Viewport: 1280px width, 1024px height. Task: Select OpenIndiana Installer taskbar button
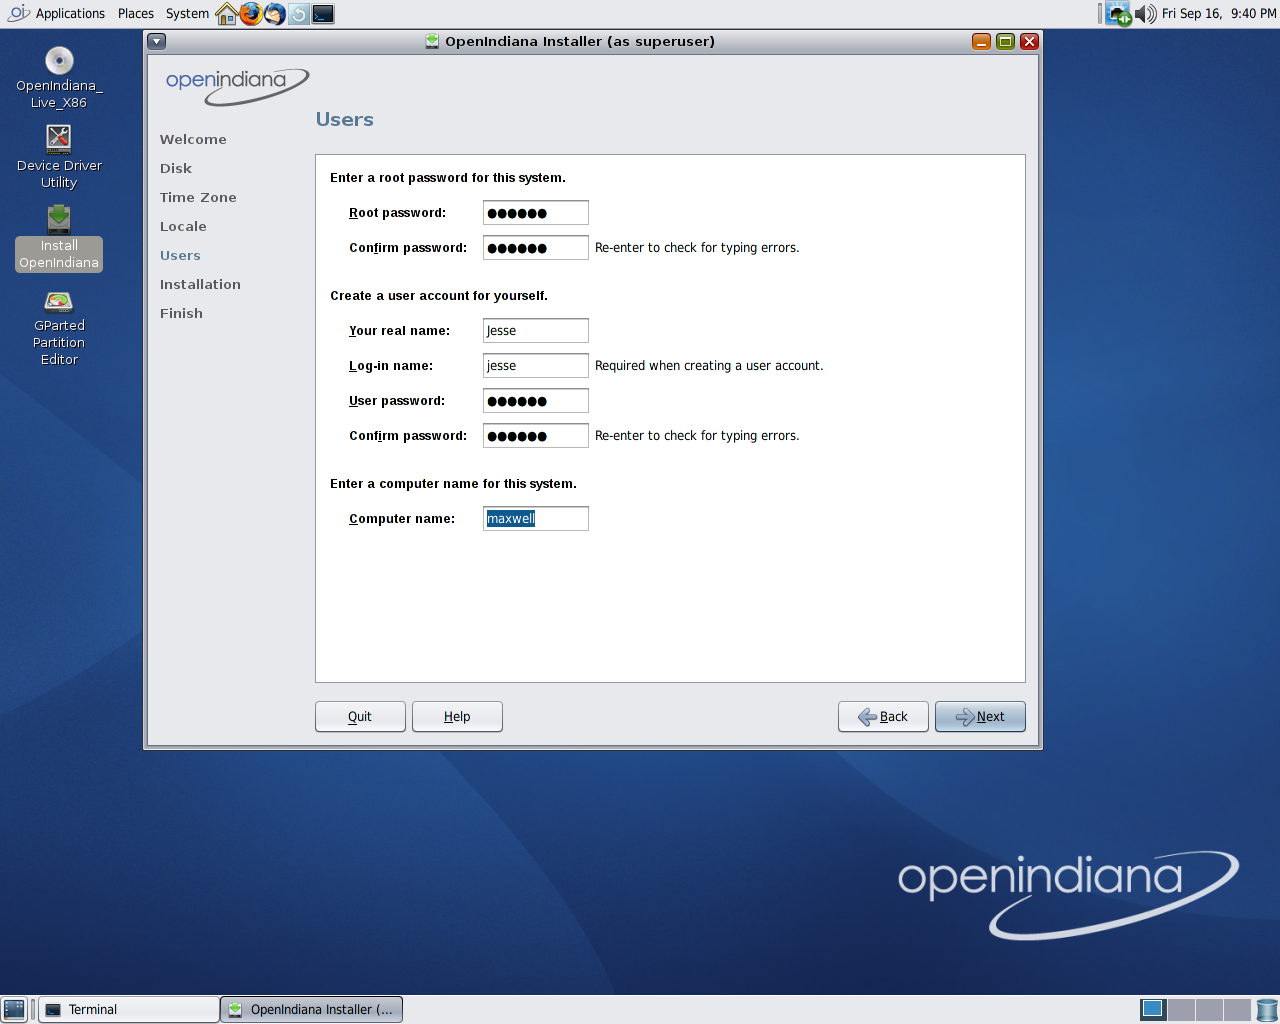312,1010
